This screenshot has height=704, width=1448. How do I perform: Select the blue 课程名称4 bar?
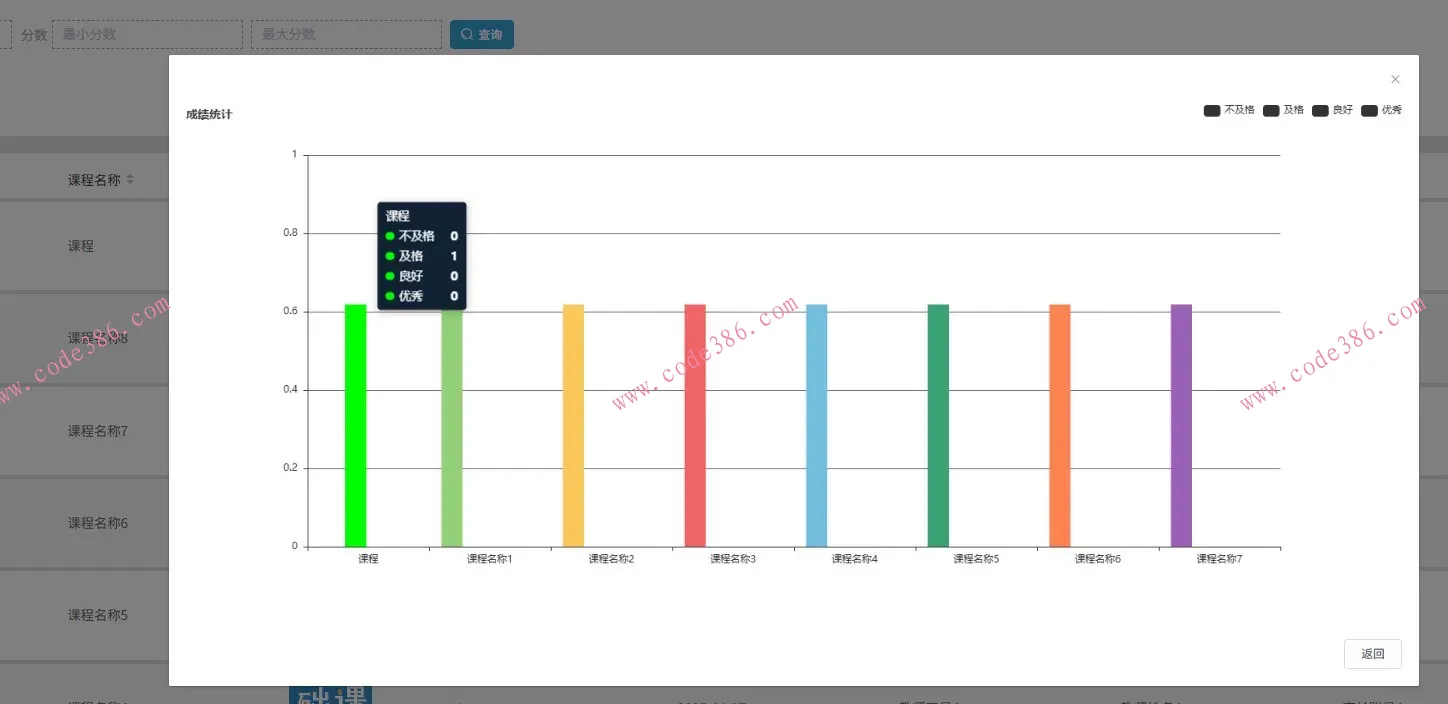click(817, 426)
